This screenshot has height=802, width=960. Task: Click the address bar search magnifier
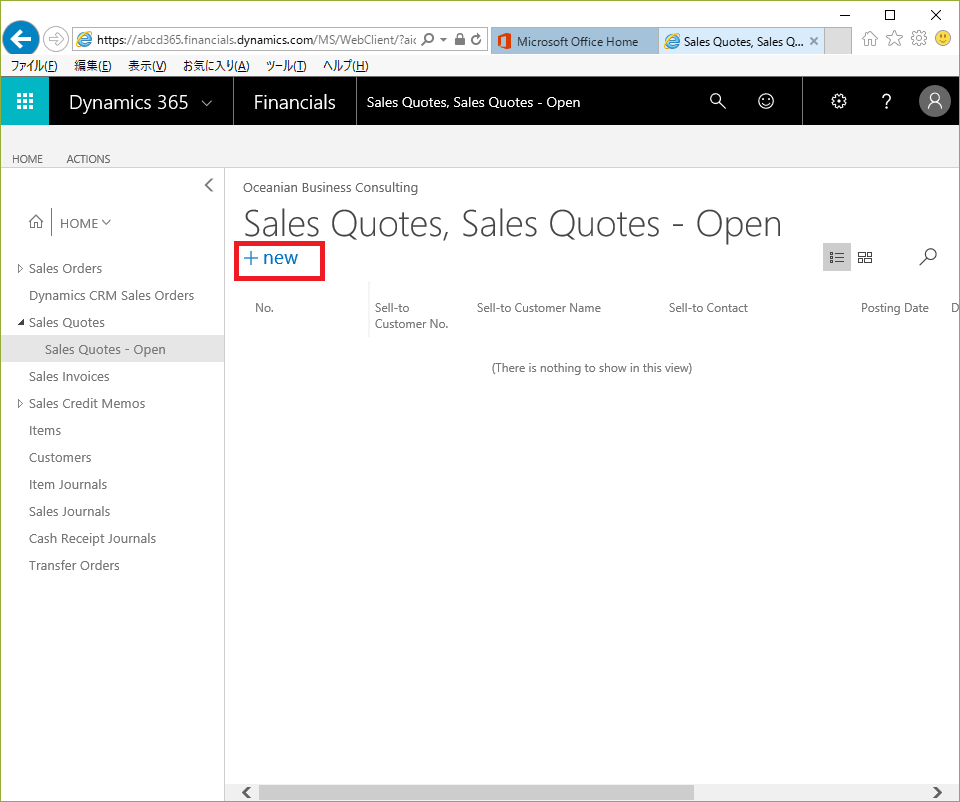pos(428,39)
